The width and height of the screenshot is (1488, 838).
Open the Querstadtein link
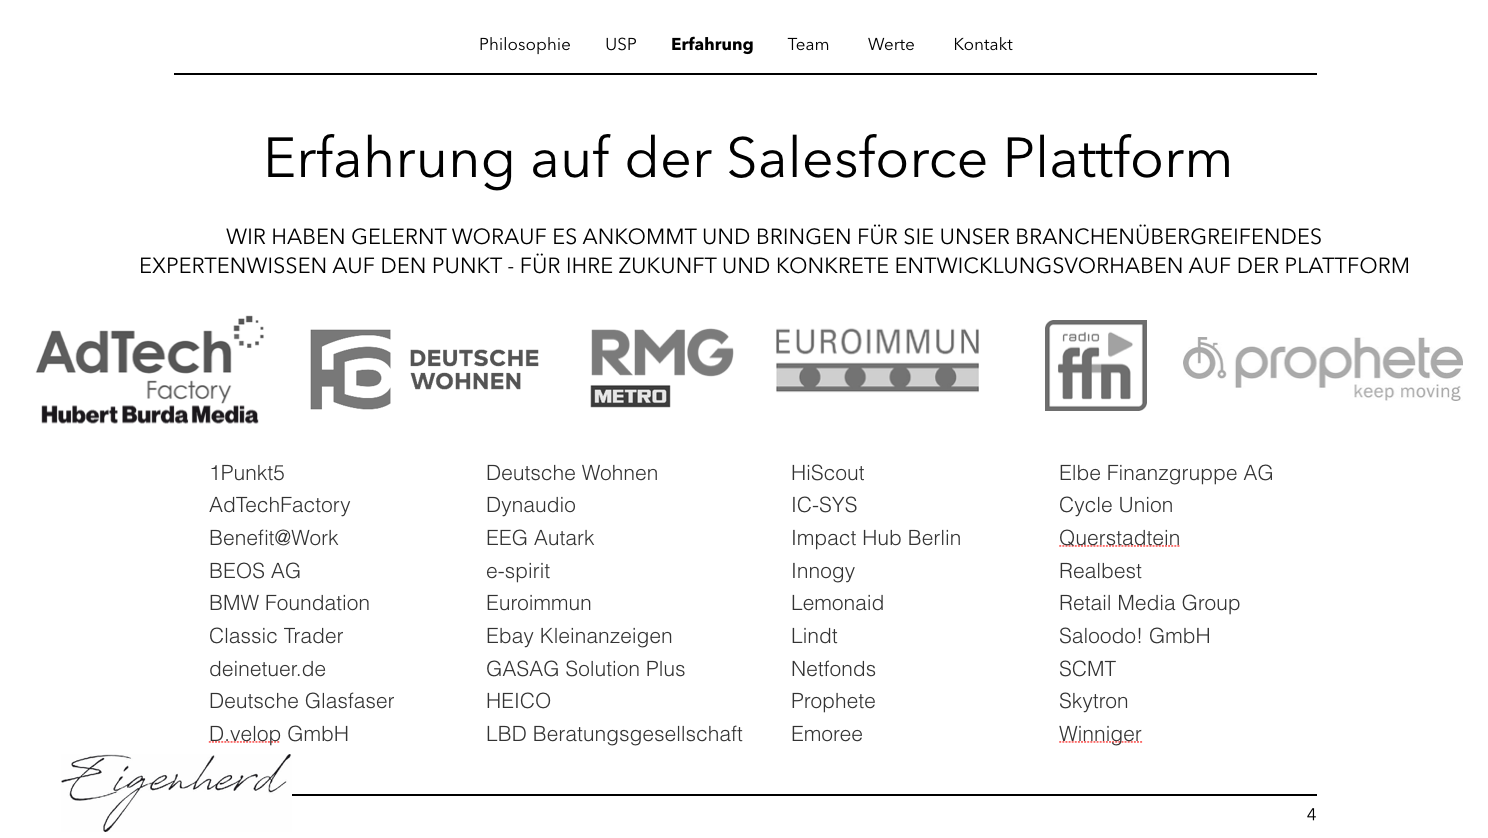pyautogui.click(x=1119, y=538)
